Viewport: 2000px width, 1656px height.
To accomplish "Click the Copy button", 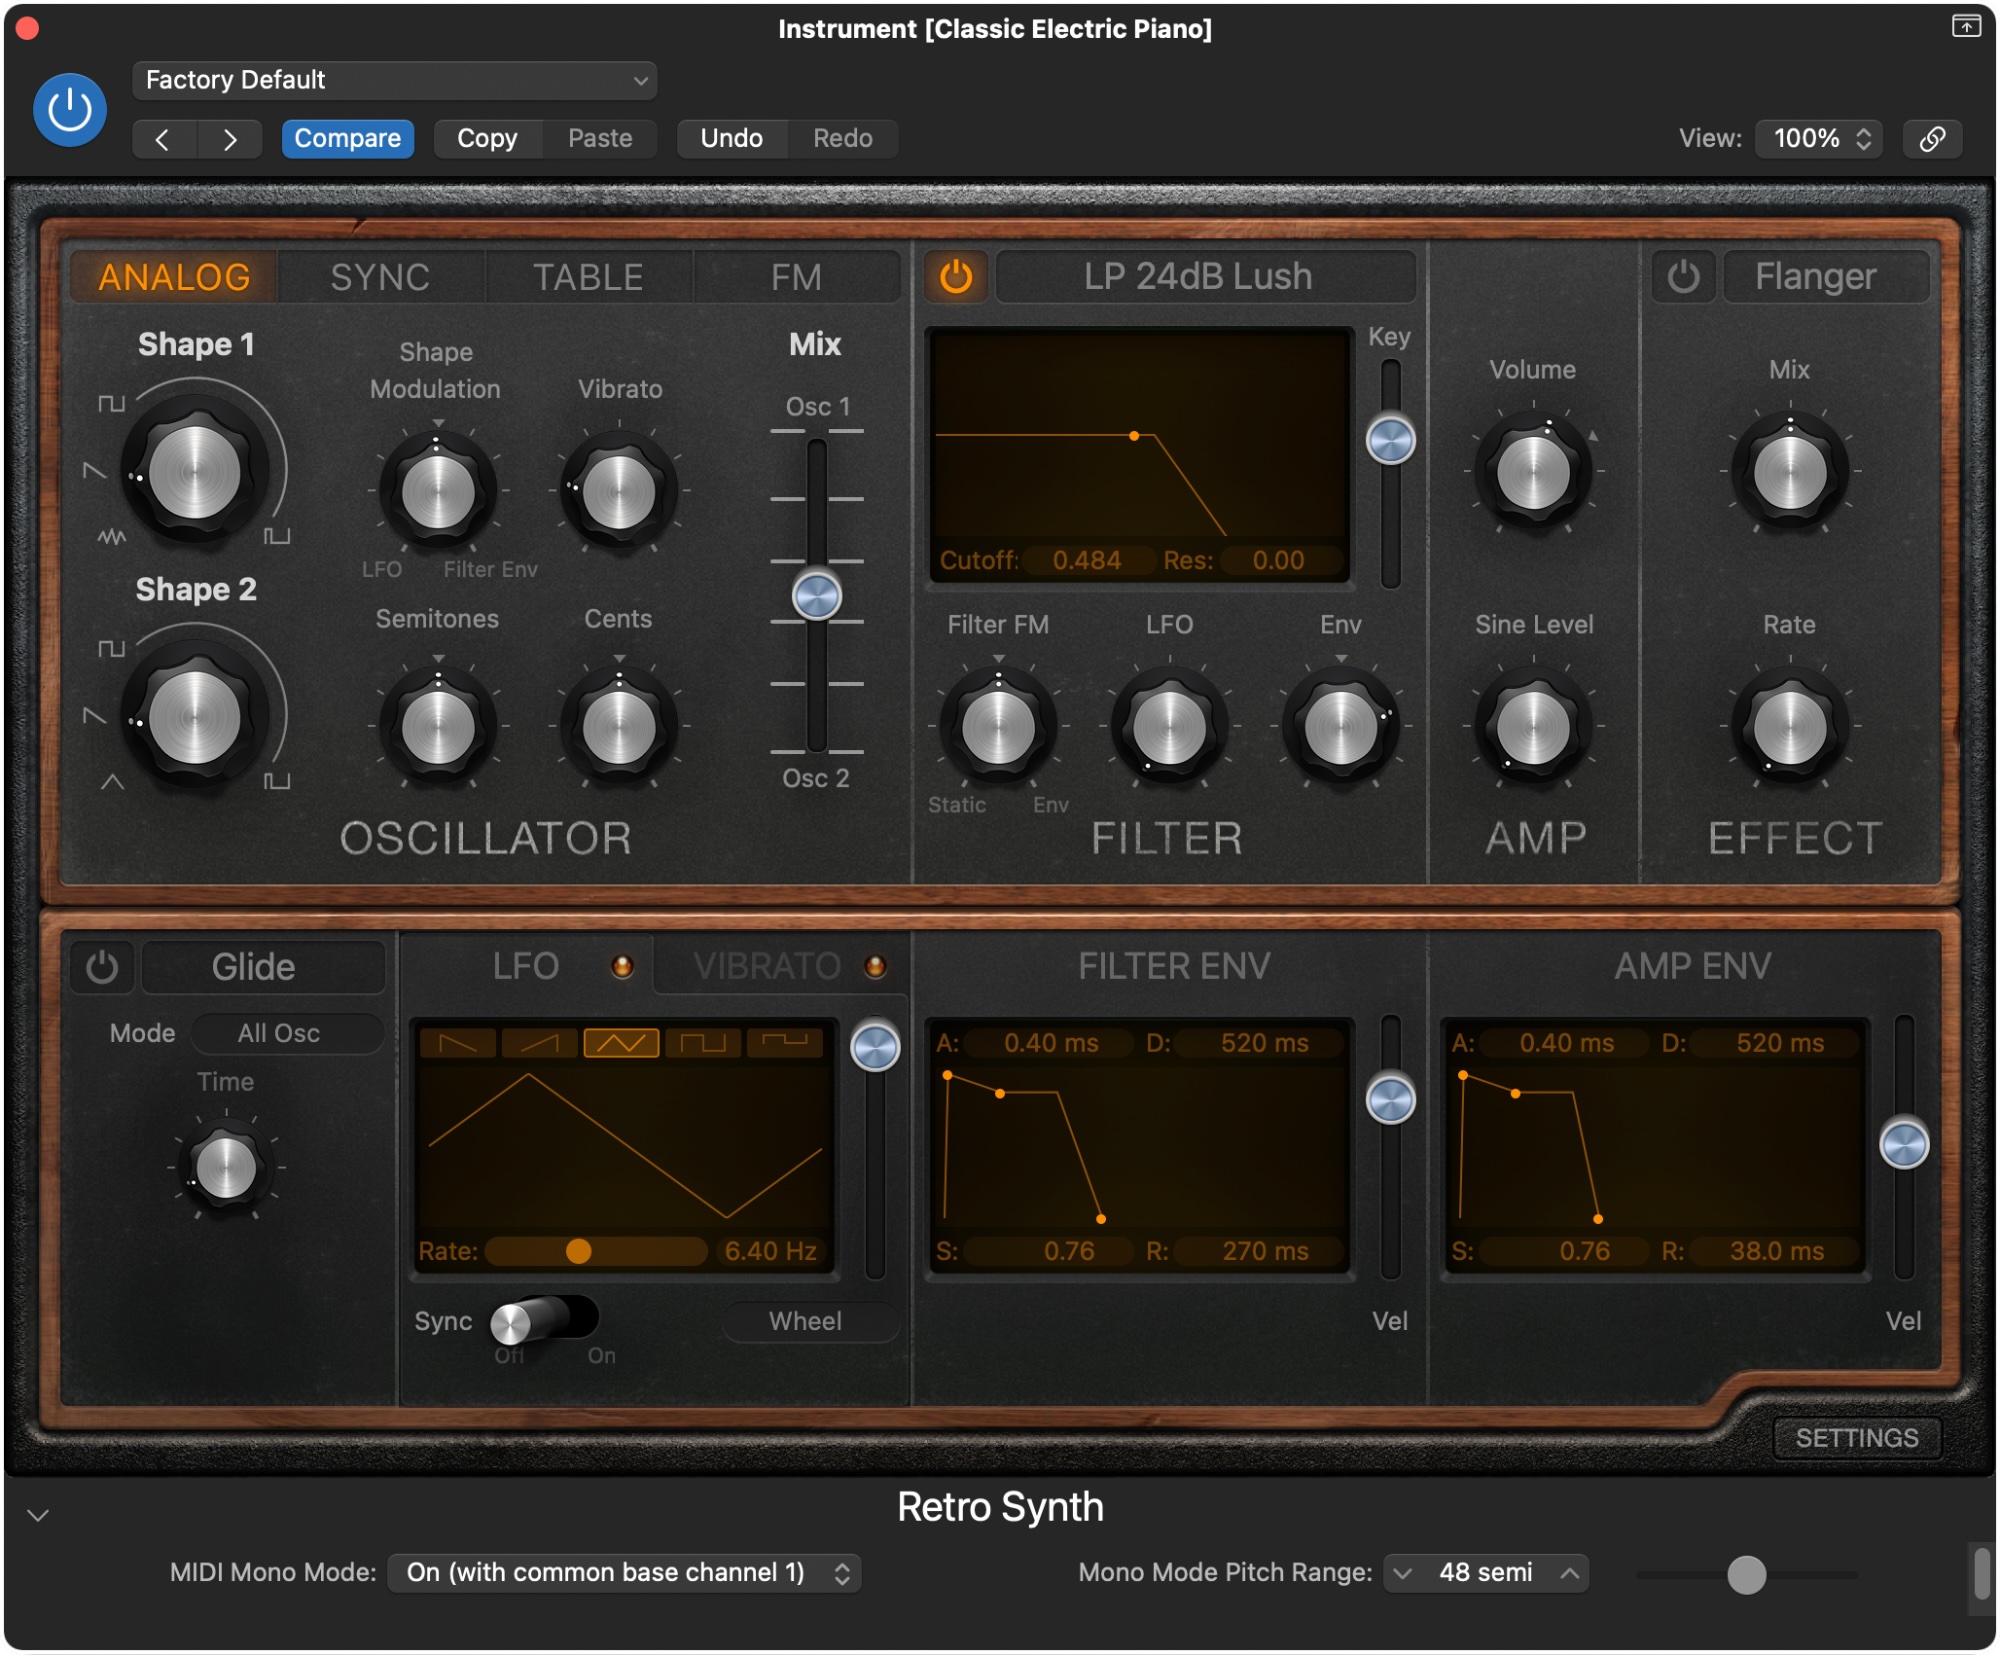I will click(x=487, y=138).
